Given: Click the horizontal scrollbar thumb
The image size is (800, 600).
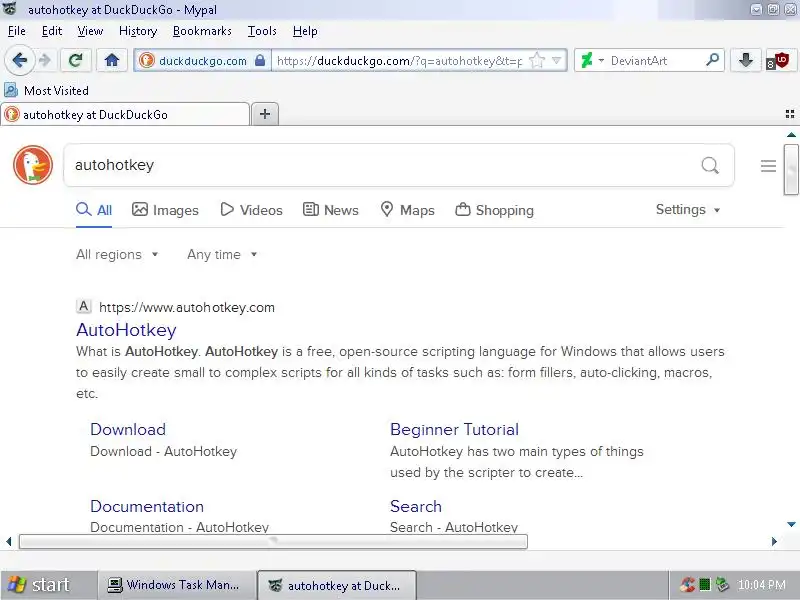Looking at the screenshot, I should pyautogui.click(x=273, y=541).
